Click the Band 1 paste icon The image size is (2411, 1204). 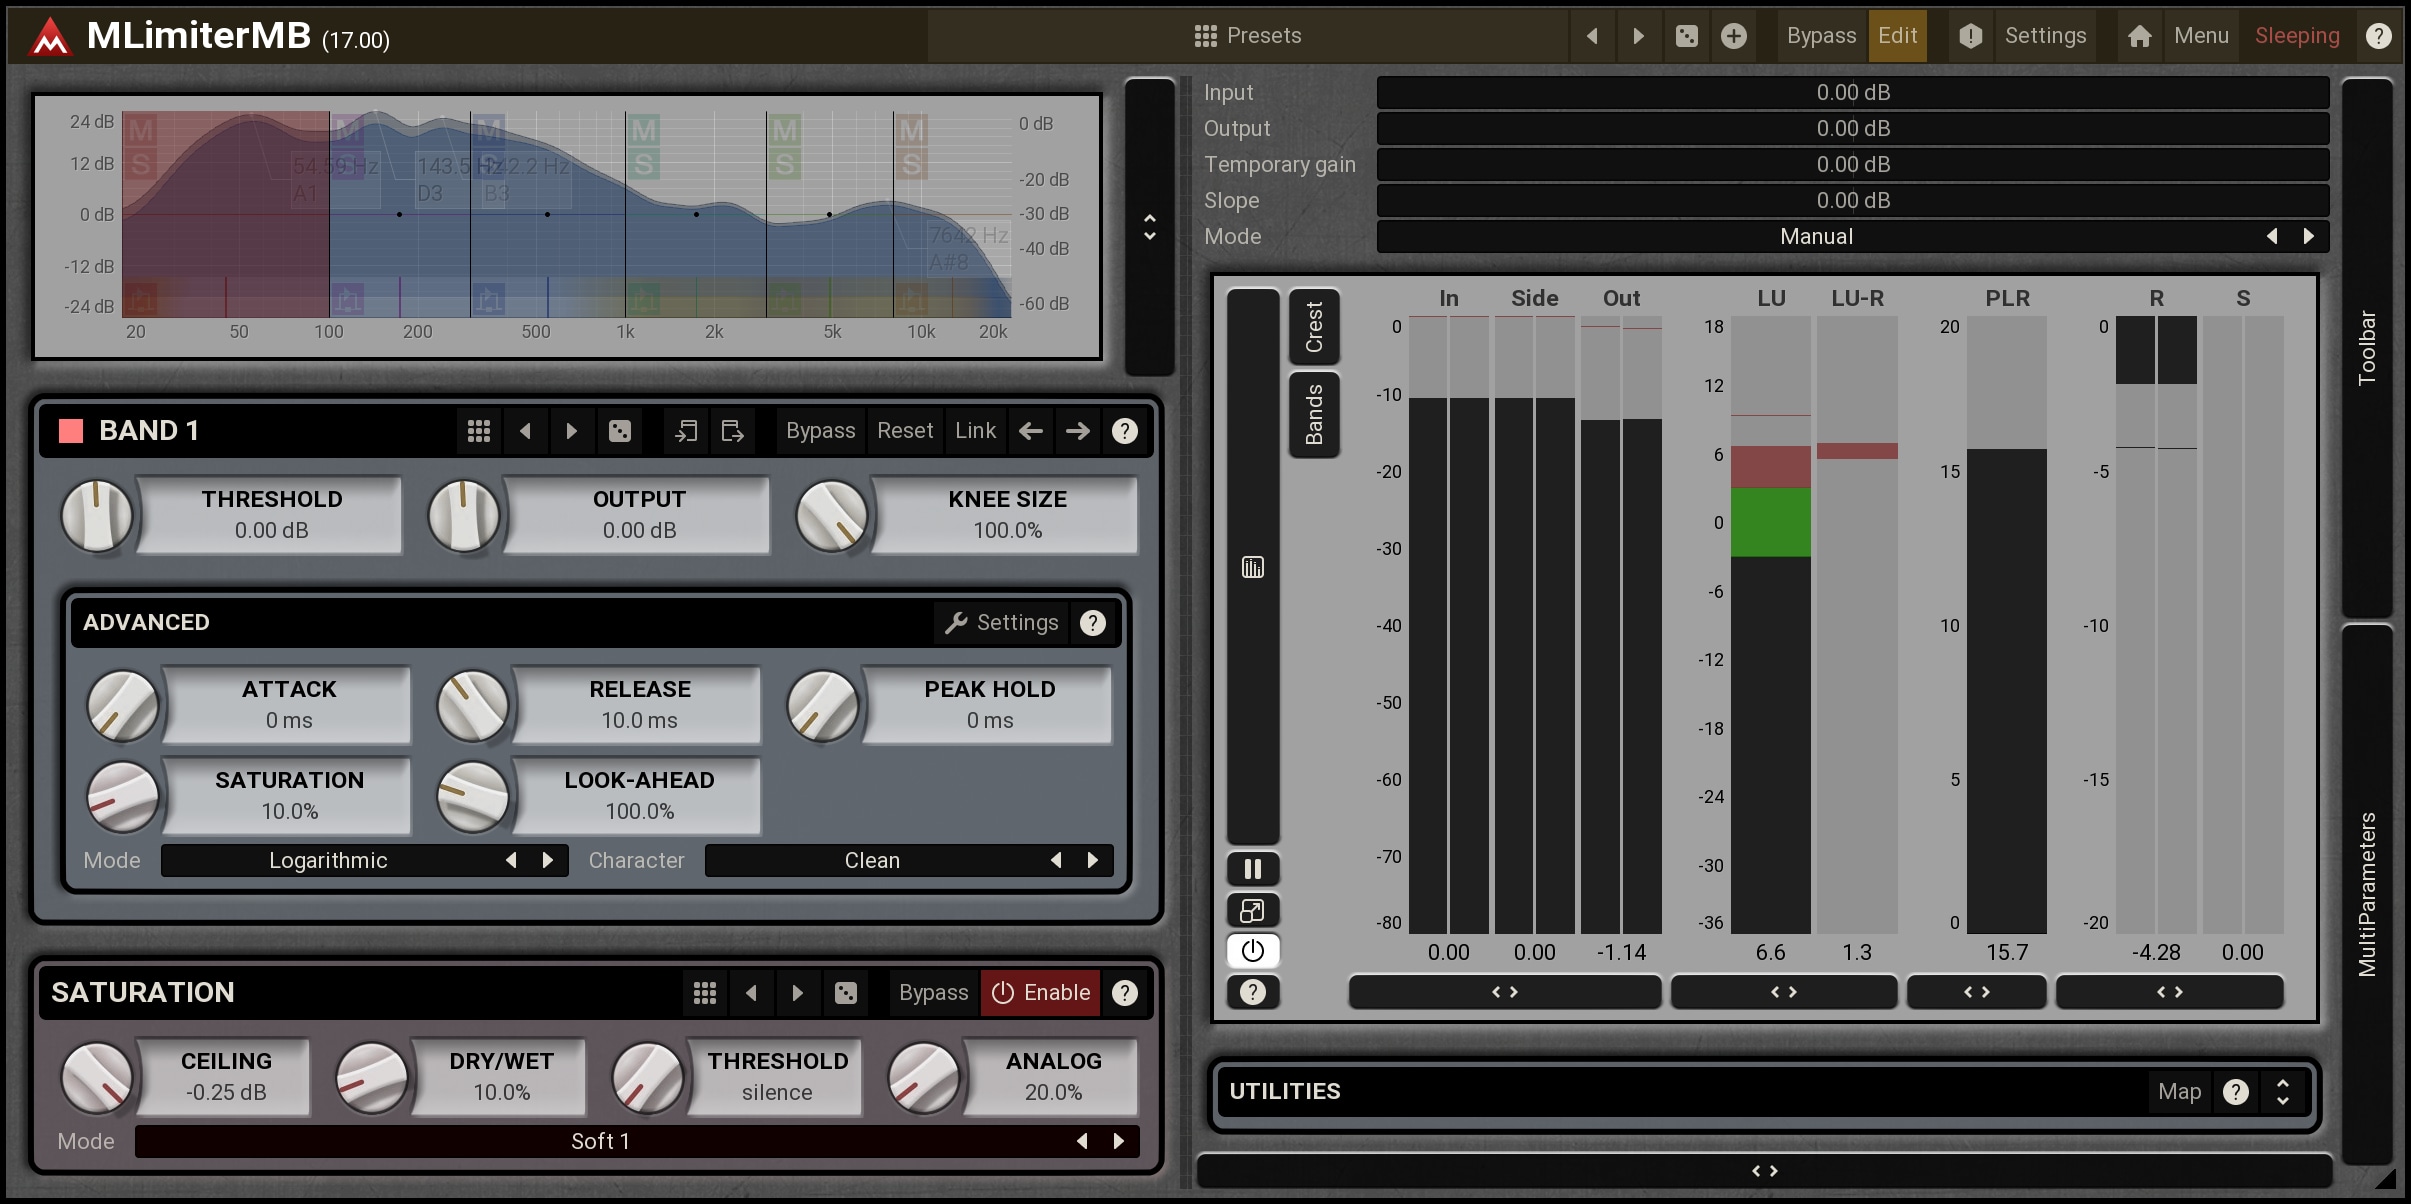(733, 431)
